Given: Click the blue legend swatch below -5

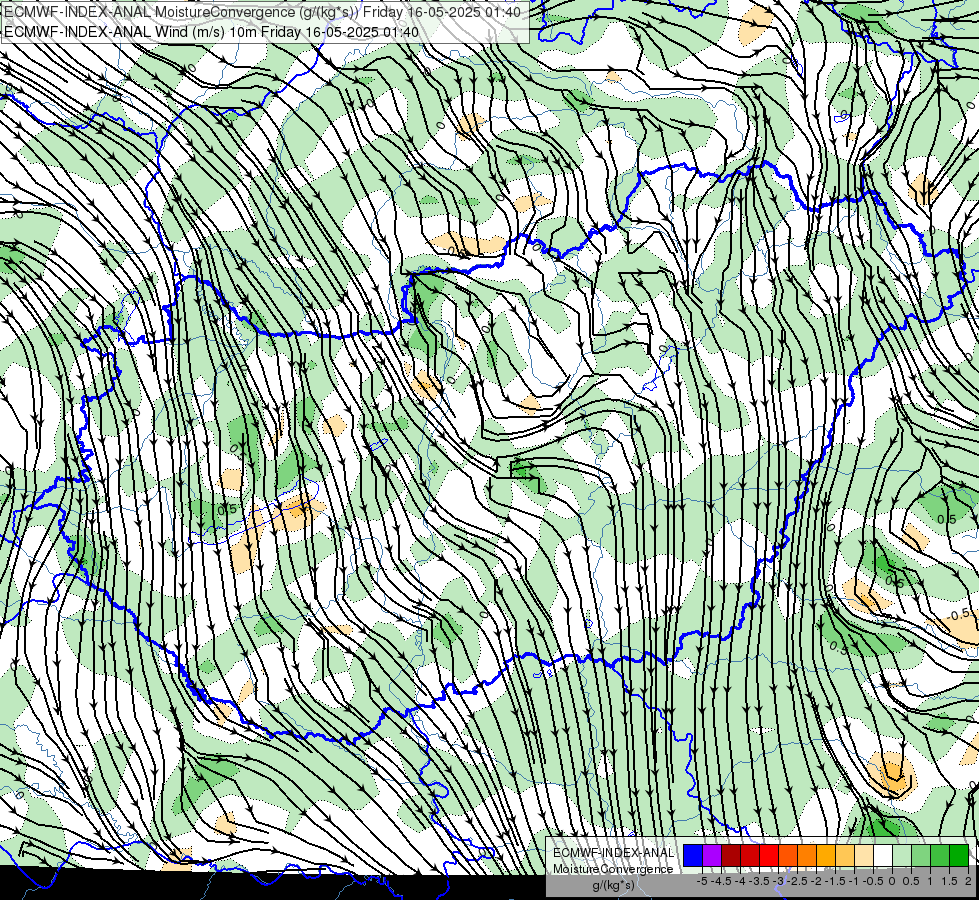Looking at the screenshot, I should [x=693, y=855].
